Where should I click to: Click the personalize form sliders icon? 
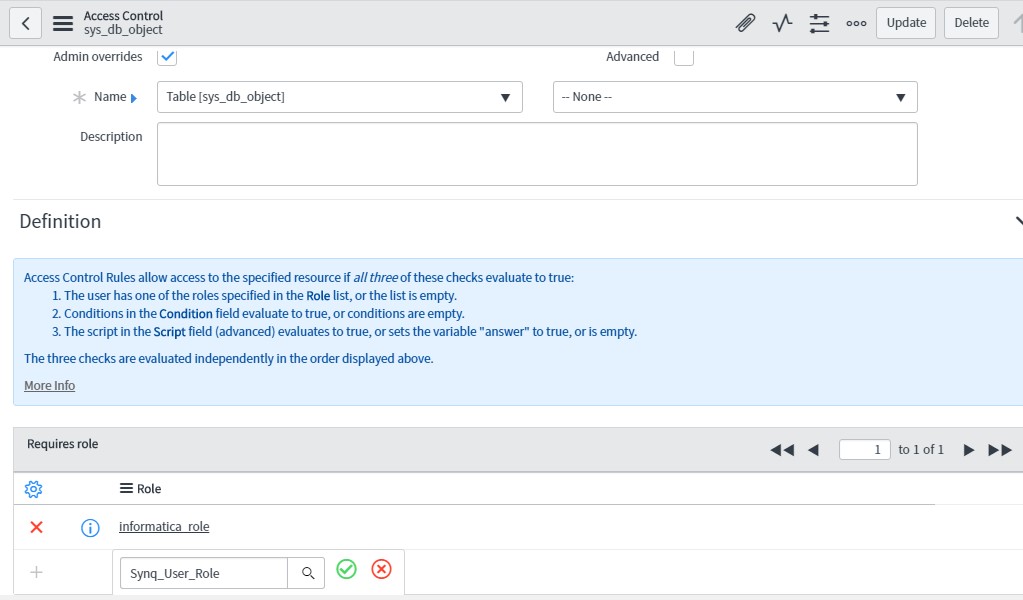pos(818,22)
